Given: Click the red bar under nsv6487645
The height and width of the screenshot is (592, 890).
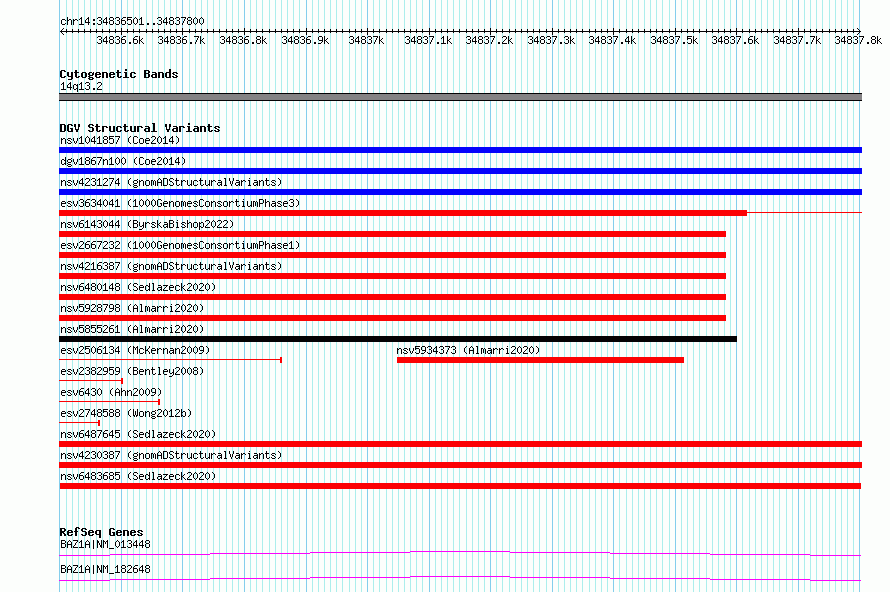Looking at the screenshot, I should tap(460, 444).
